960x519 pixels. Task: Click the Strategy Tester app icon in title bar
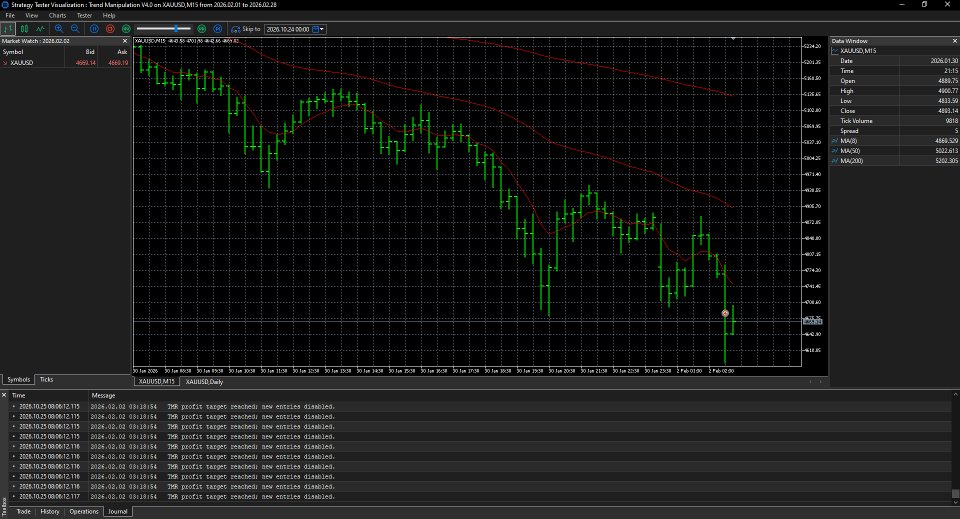point(5,4)
